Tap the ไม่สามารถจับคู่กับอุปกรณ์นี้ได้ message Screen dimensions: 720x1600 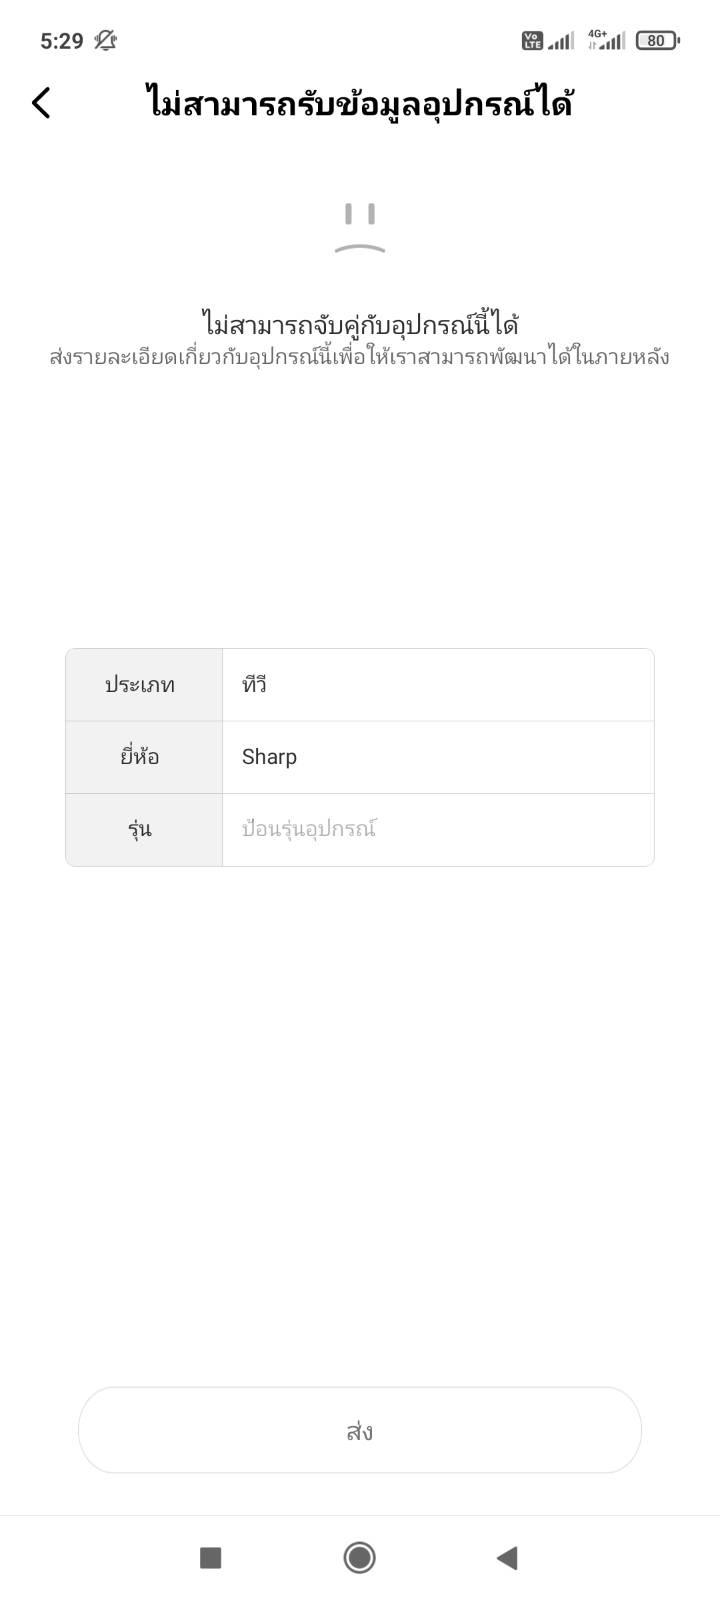click(x=360, y=323)
